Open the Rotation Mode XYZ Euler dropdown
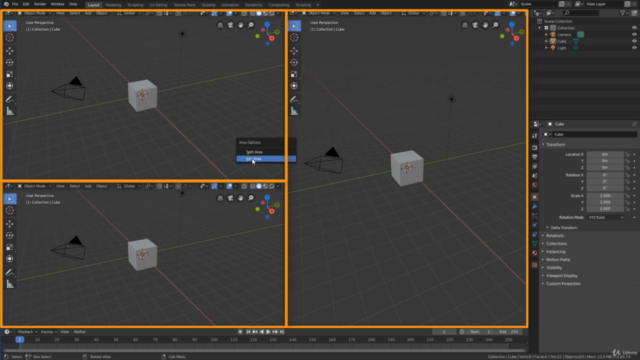This screenshot has width=640, height=360. pos(606,218)
